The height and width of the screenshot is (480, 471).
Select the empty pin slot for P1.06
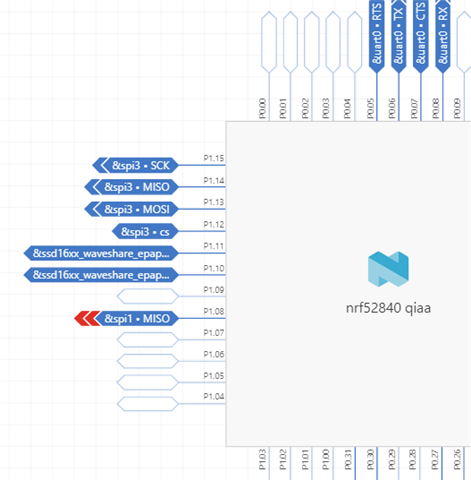click(148, 361)
